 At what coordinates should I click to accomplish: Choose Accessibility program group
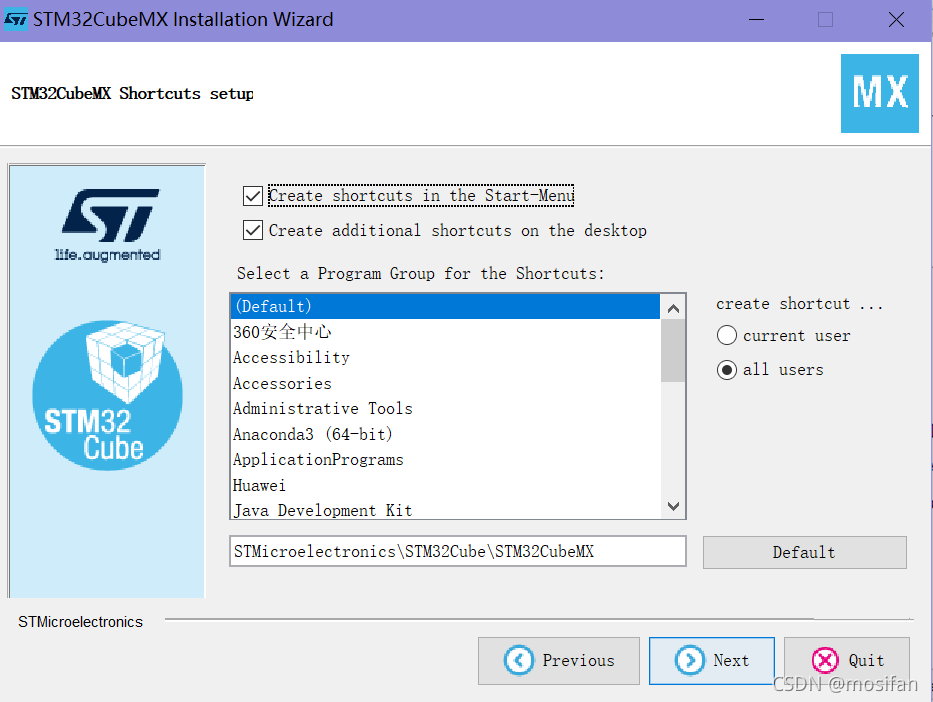pos(446,358)
